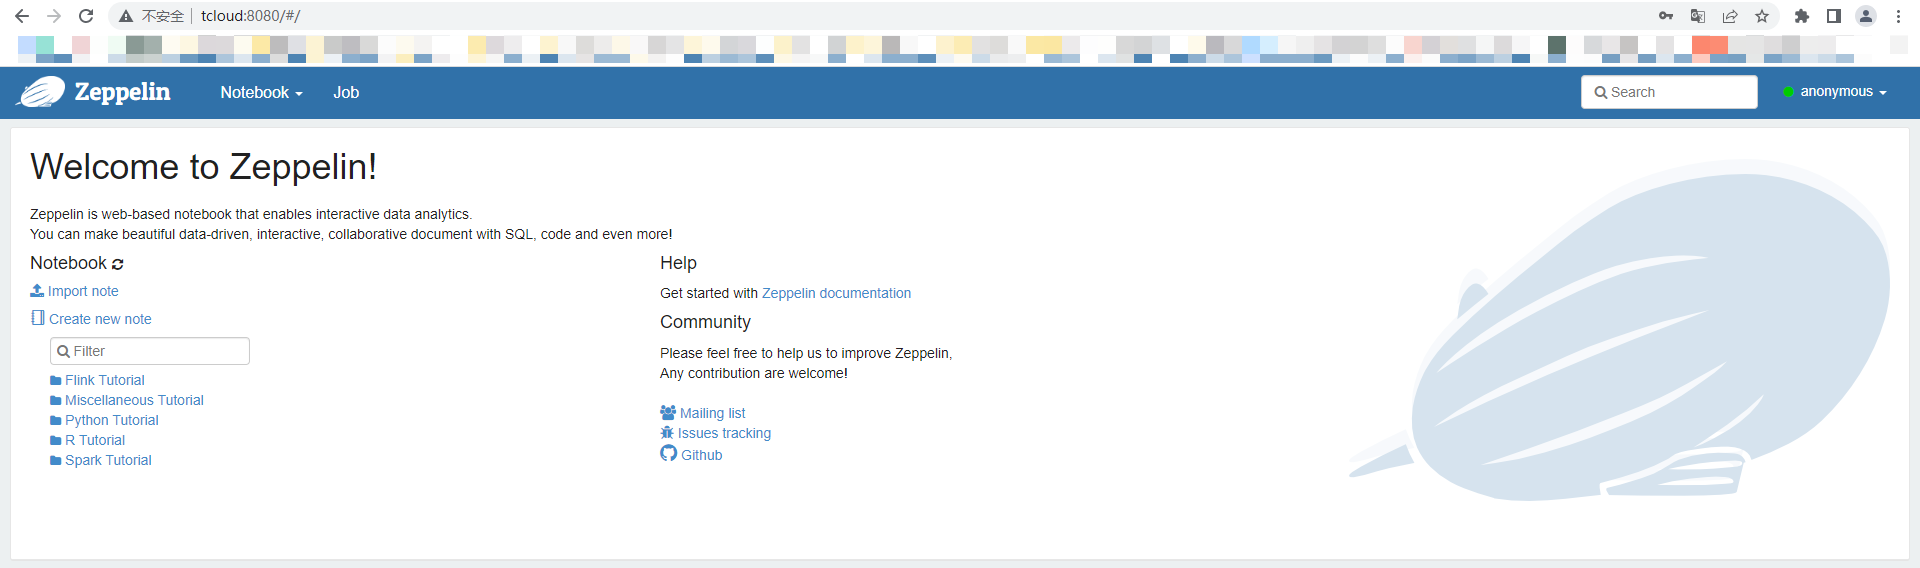The image size is (1920, 568).
Task: Open the Mailing list link
Action: click(x=703, y=413)
